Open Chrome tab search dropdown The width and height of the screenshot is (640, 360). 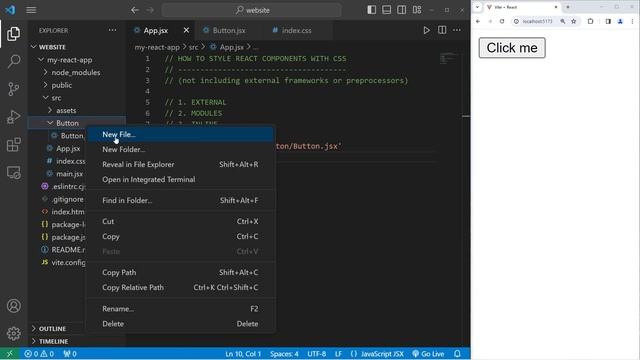tap(477, 7)
